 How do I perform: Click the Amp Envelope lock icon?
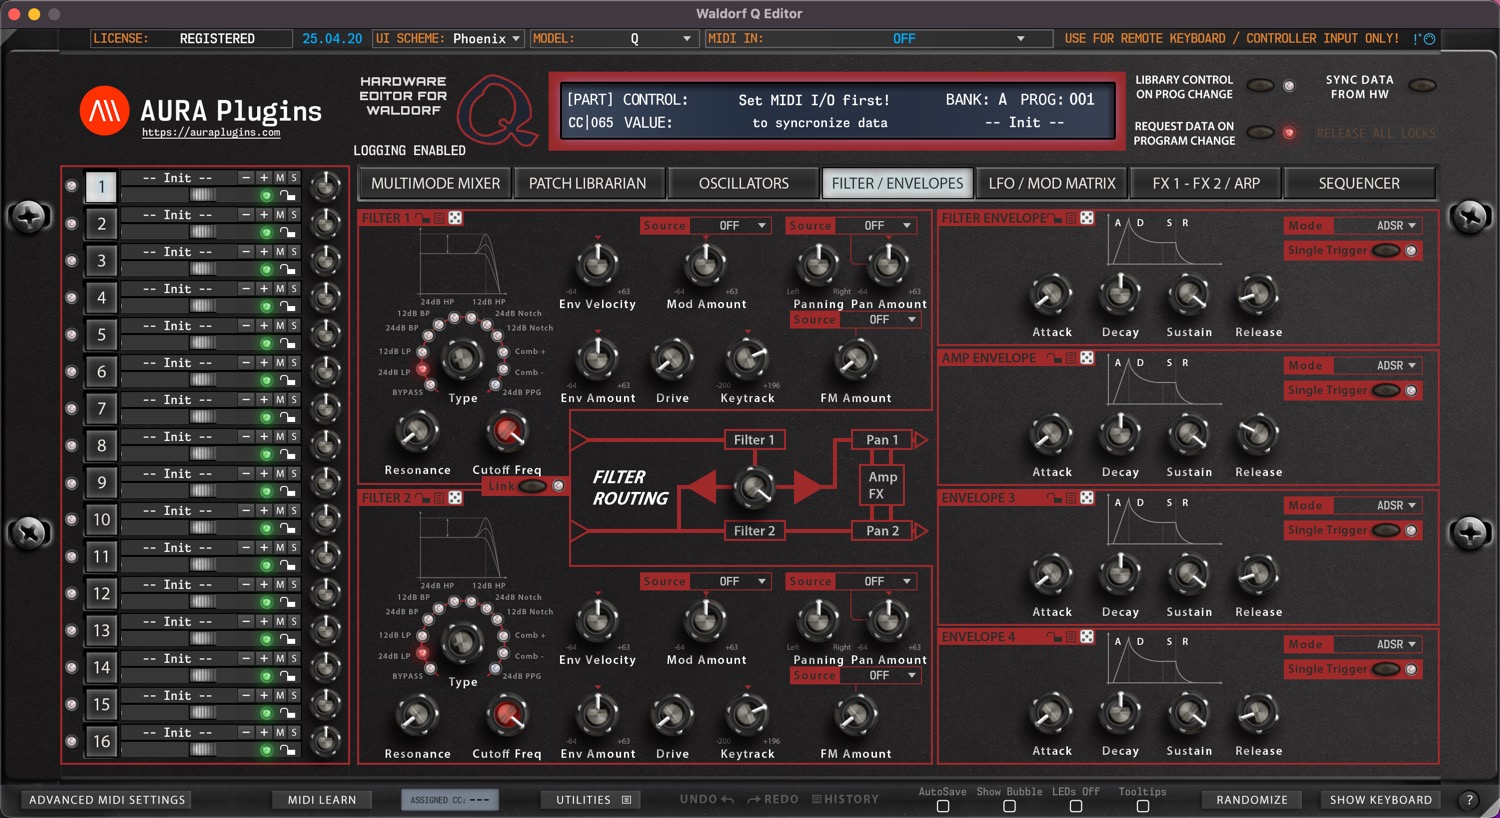tap(1054, 357)
